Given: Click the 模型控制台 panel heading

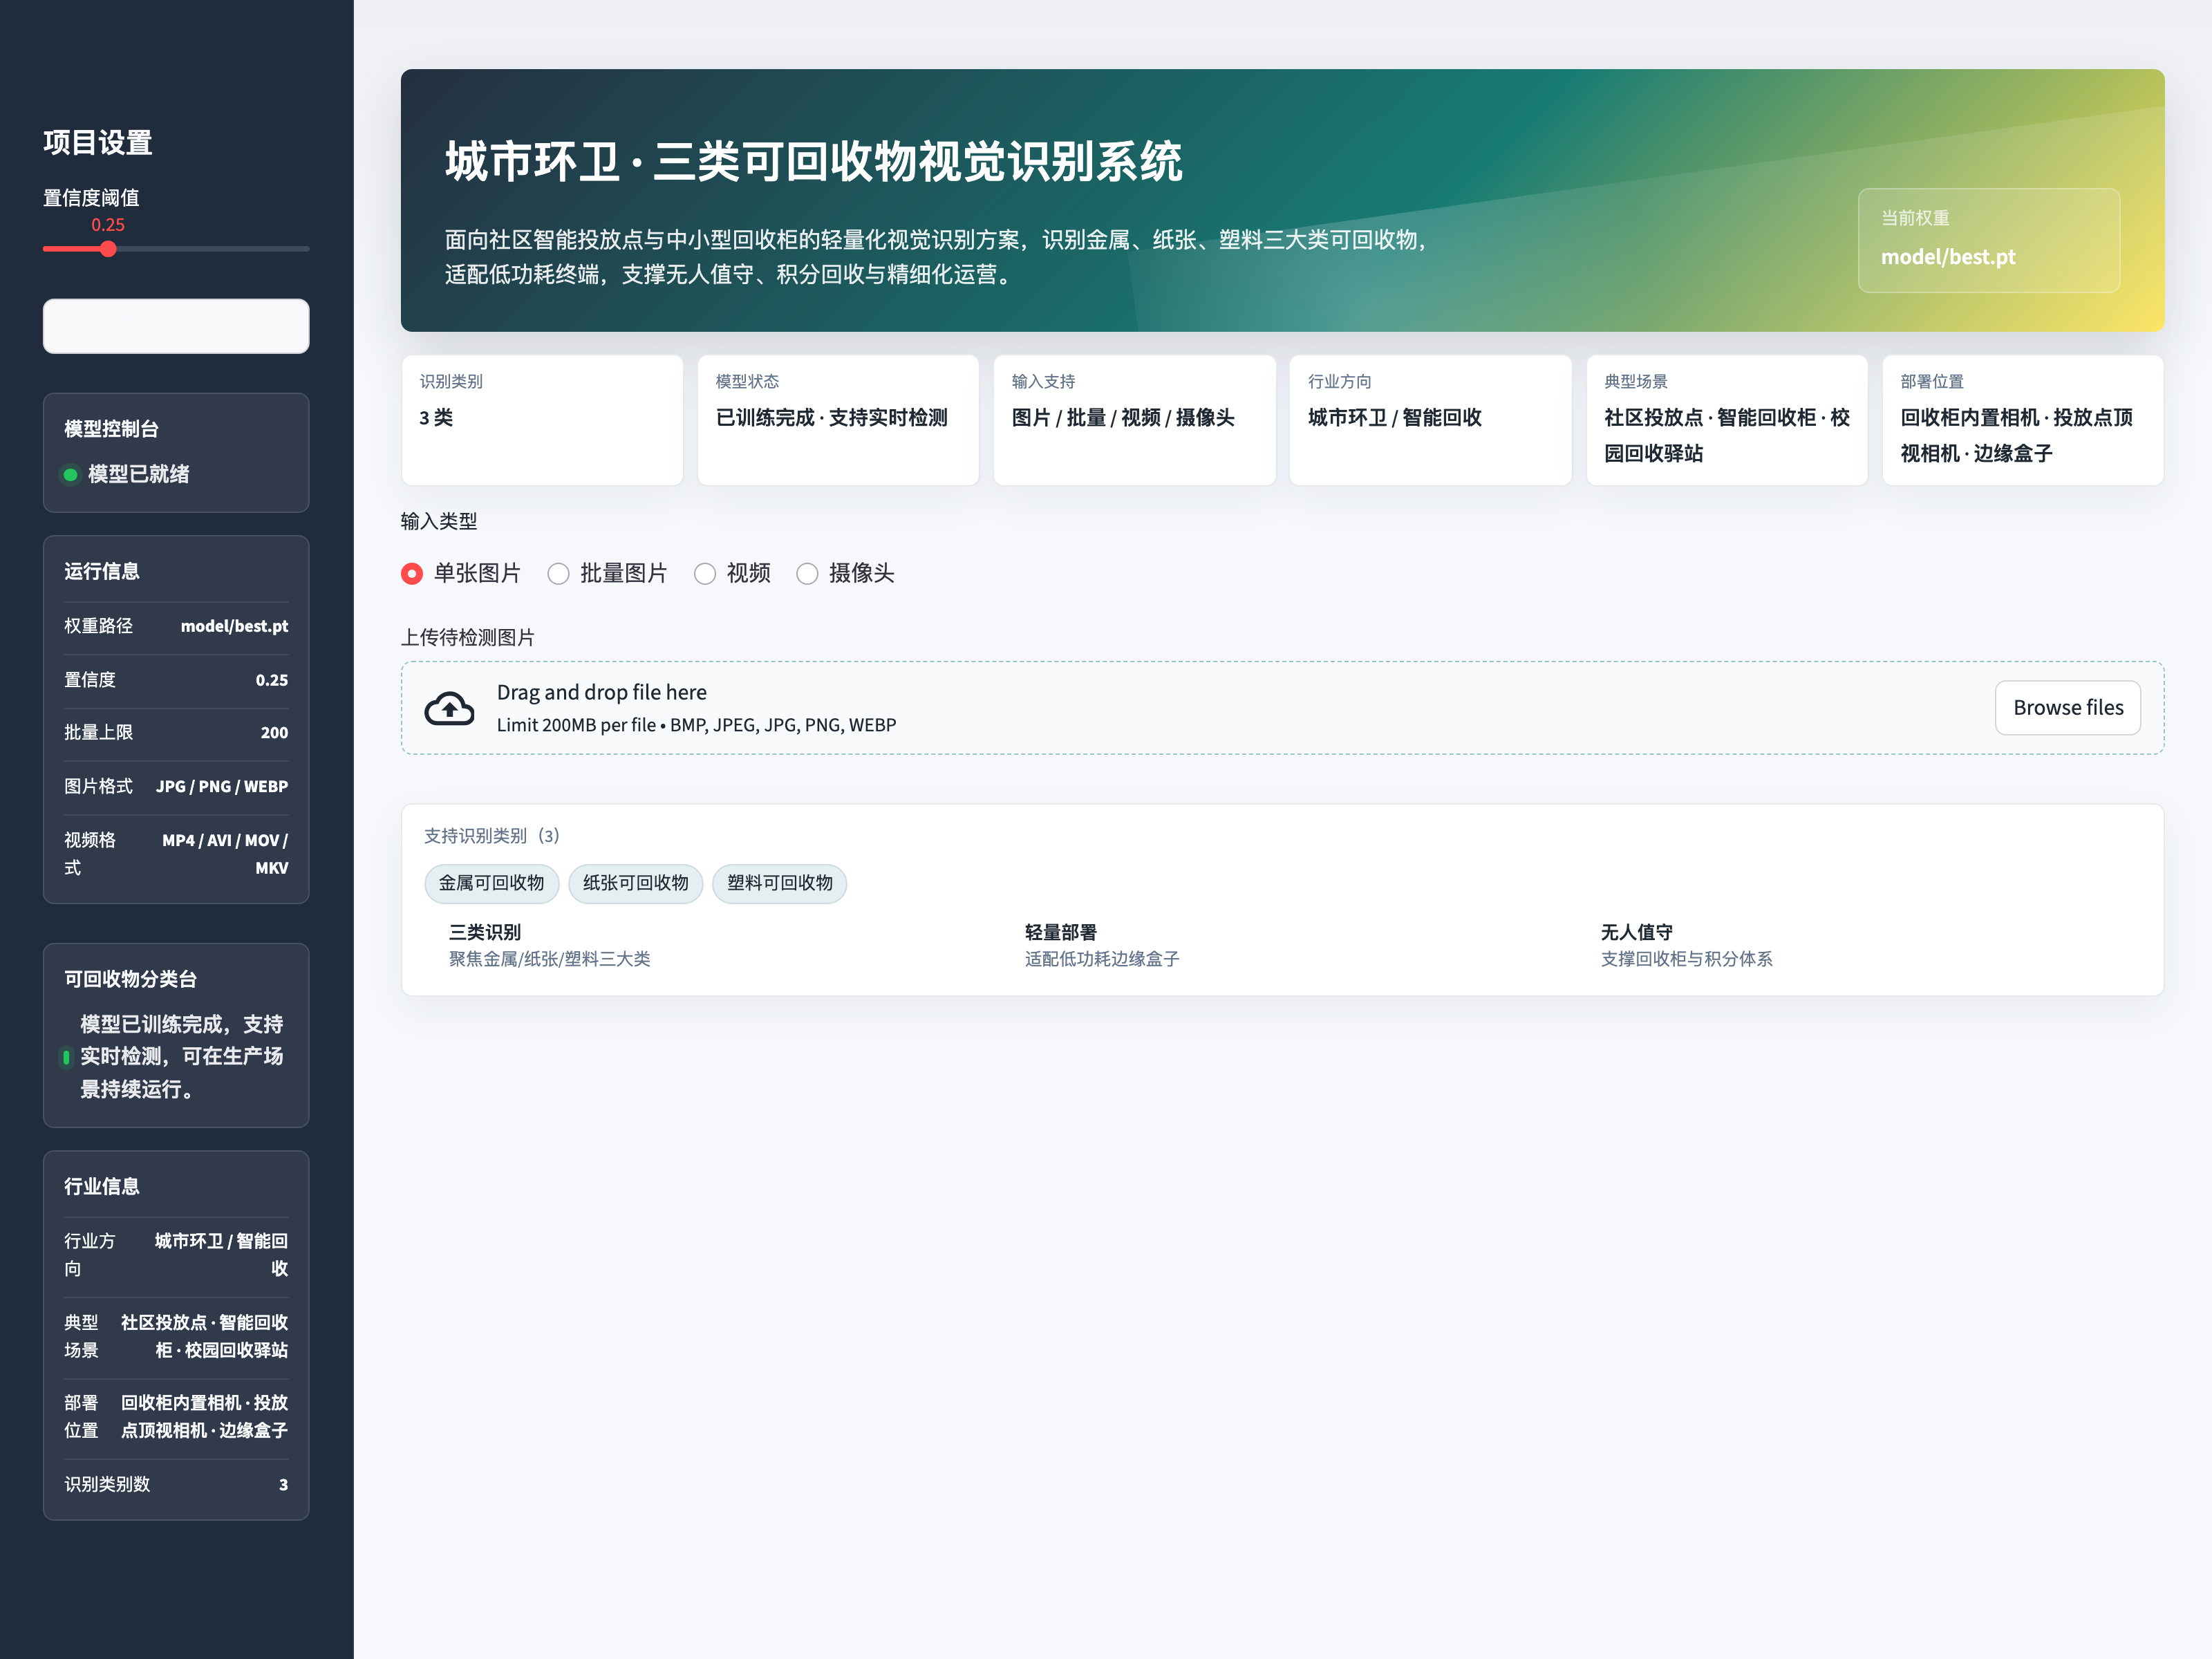Looking at the screenshot, I should 111,430.
